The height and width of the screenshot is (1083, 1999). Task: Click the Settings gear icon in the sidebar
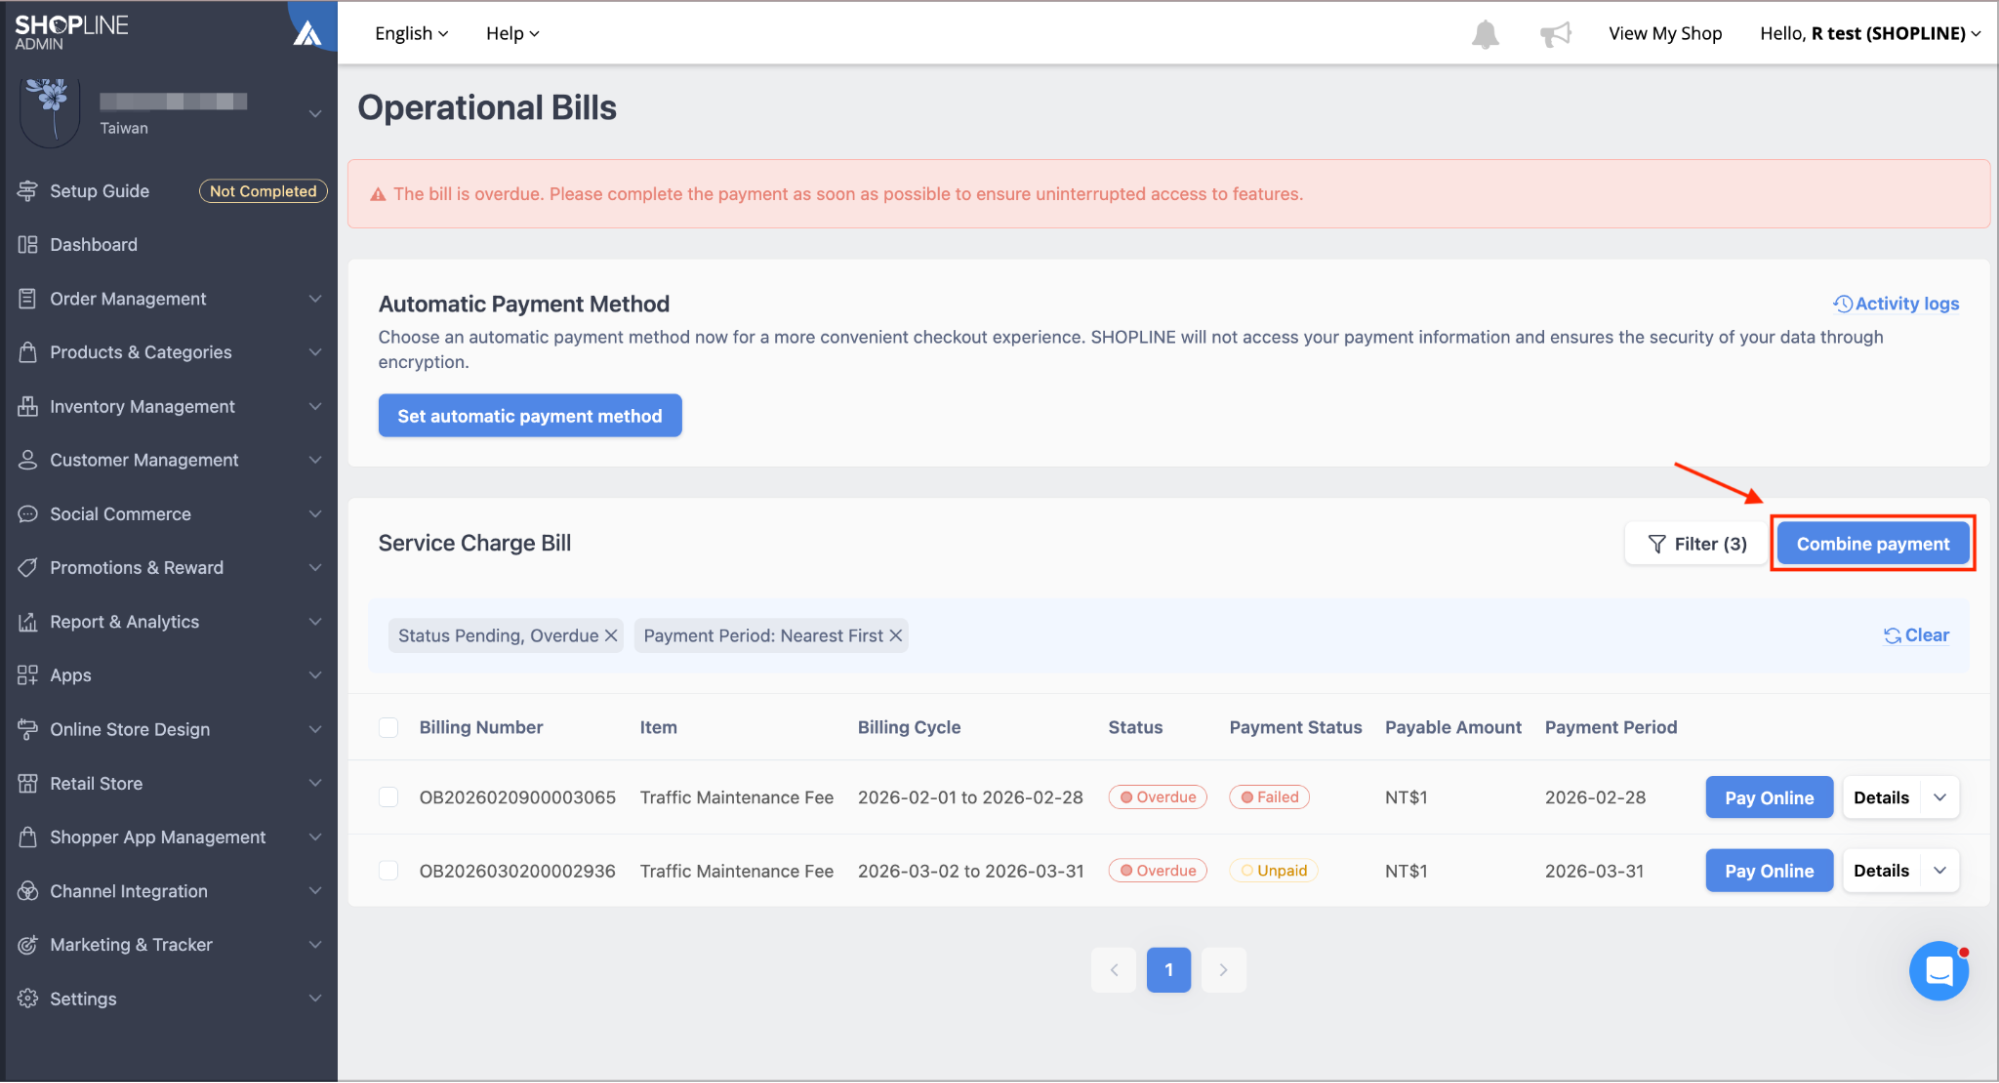point(27,998)
